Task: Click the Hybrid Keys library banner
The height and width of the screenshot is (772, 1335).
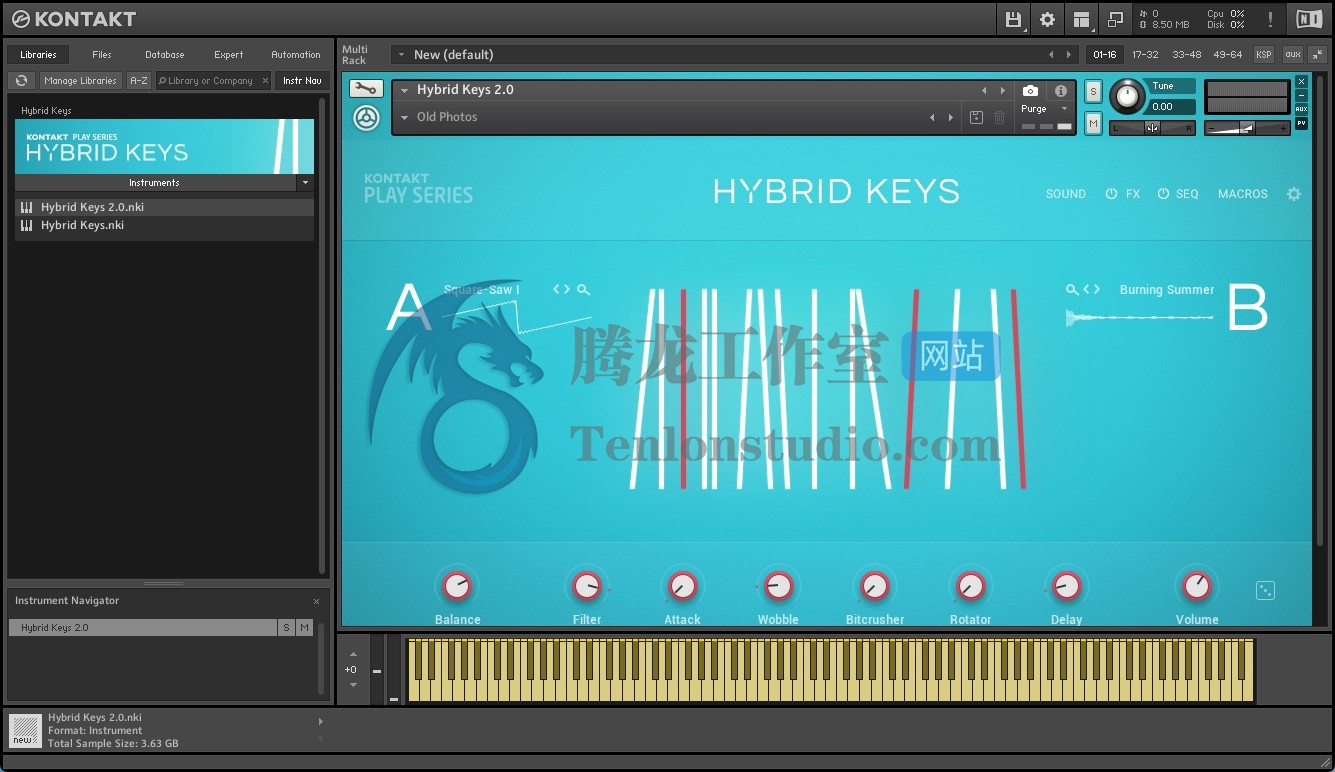Action: coord(164,147)
